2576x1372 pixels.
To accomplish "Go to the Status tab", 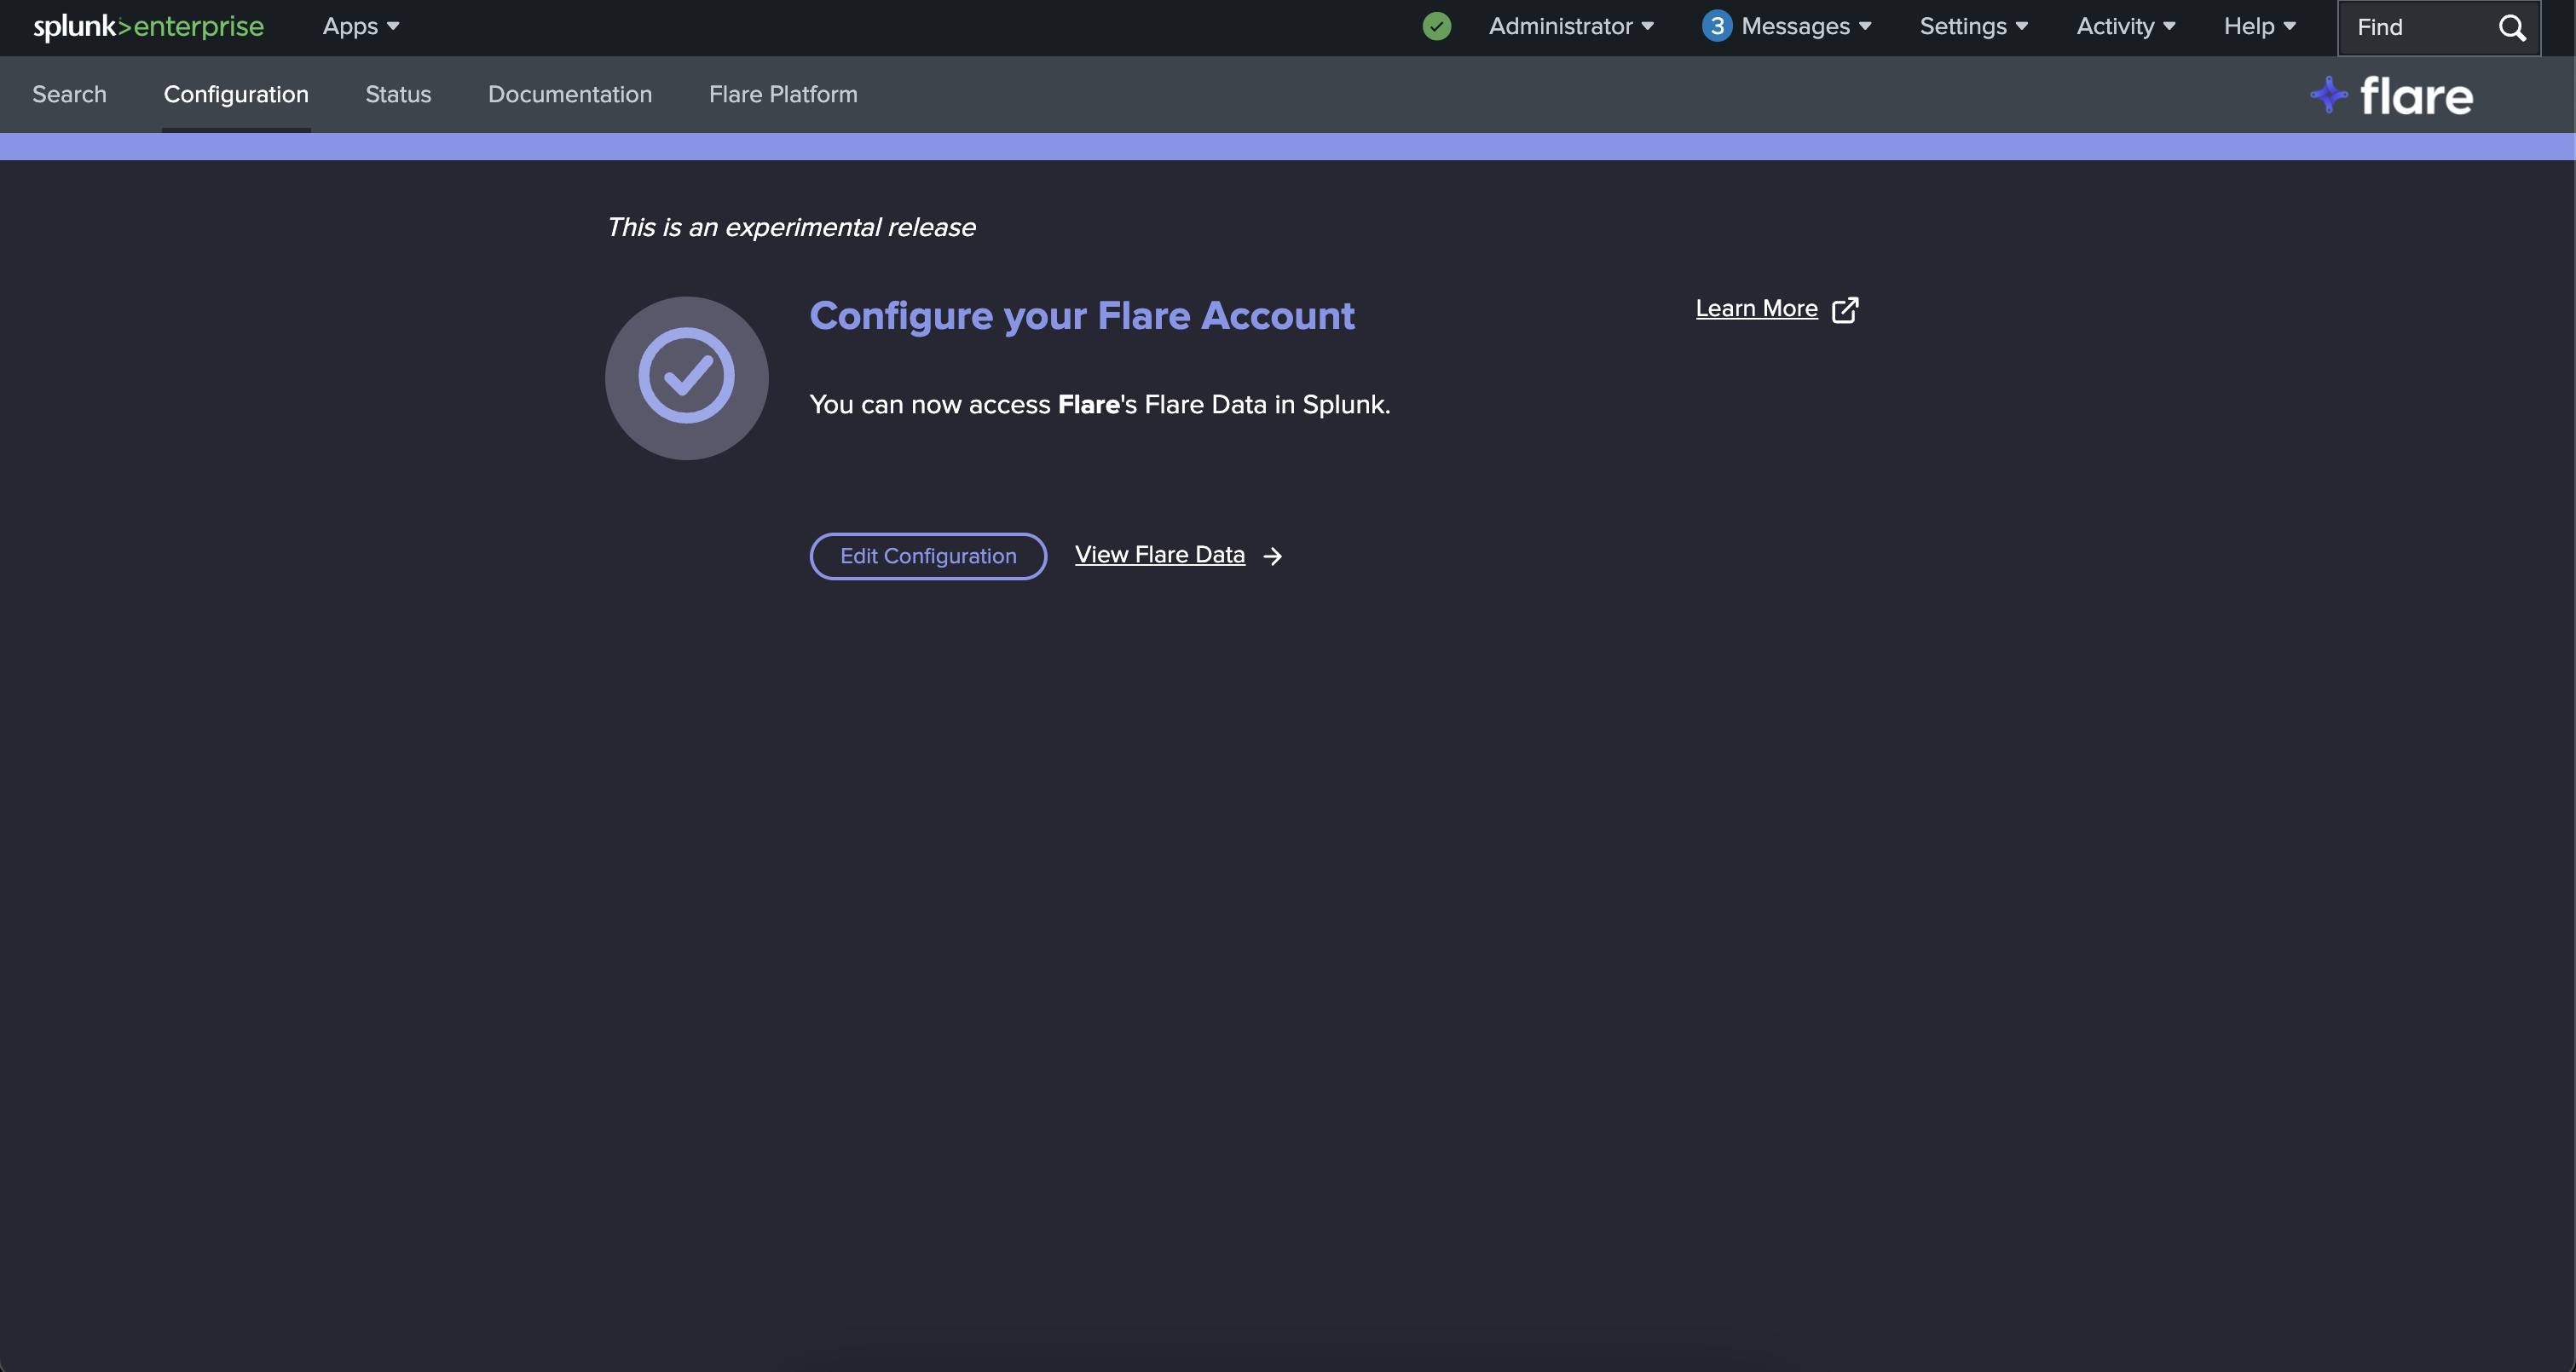I will pos(398,94).
